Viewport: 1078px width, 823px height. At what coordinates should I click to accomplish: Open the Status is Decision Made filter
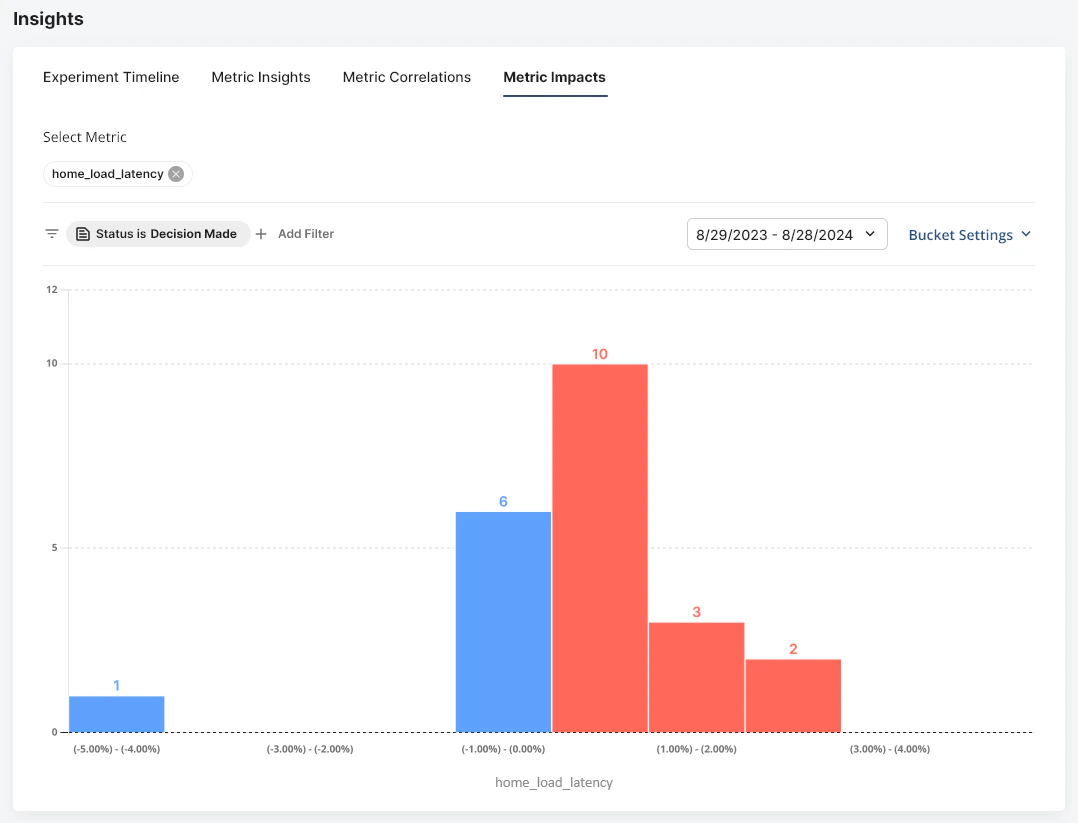click(158, 234)
